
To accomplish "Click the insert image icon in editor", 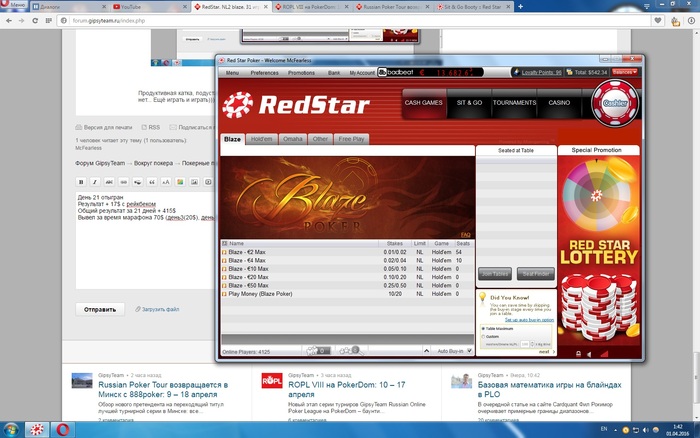I will (x=194, y=182).
